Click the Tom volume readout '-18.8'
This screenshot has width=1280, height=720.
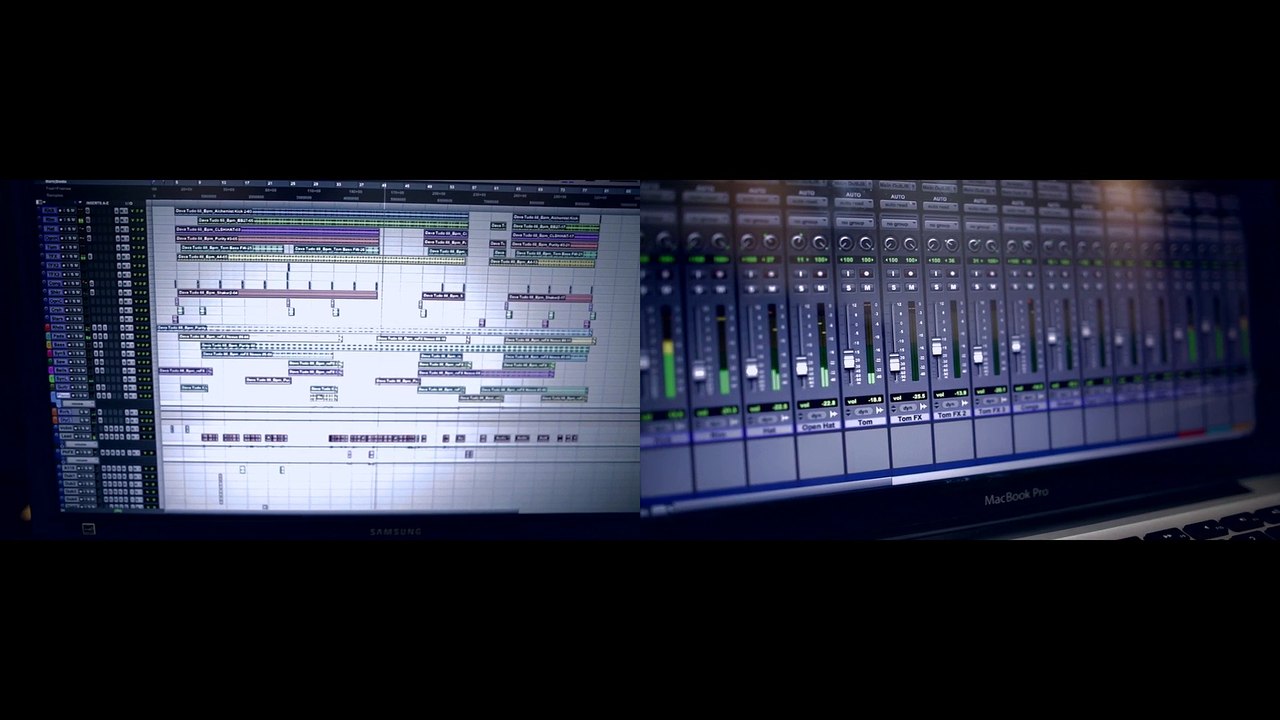pos(875,399)
